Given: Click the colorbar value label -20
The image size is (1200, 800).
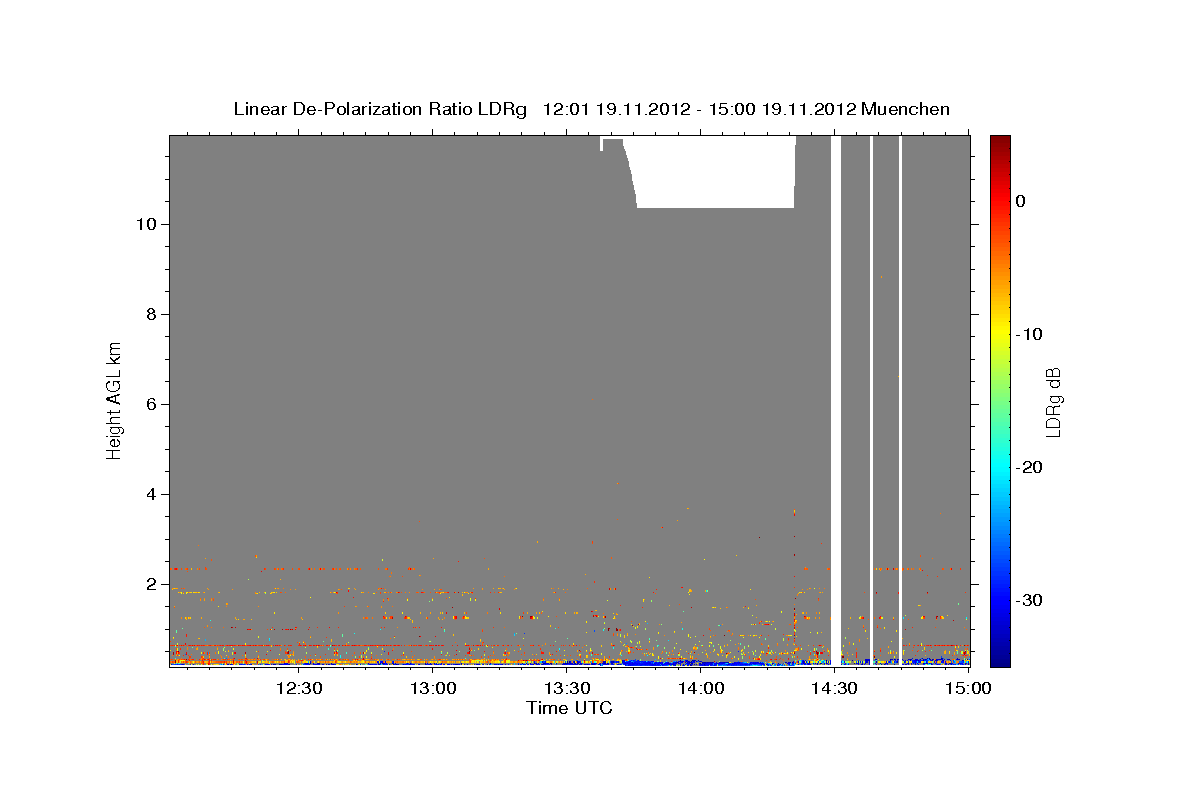Looking at the screenshot, I should coord(1029,467).
